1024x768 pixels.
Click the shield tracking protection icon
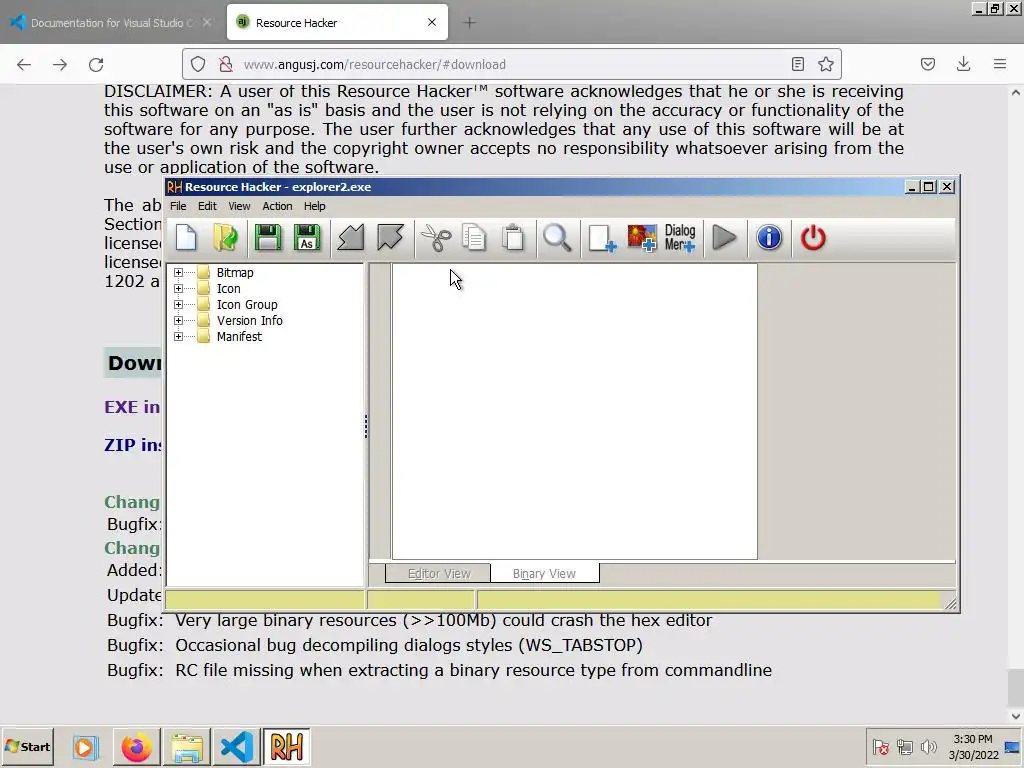(x=198, y=64)
